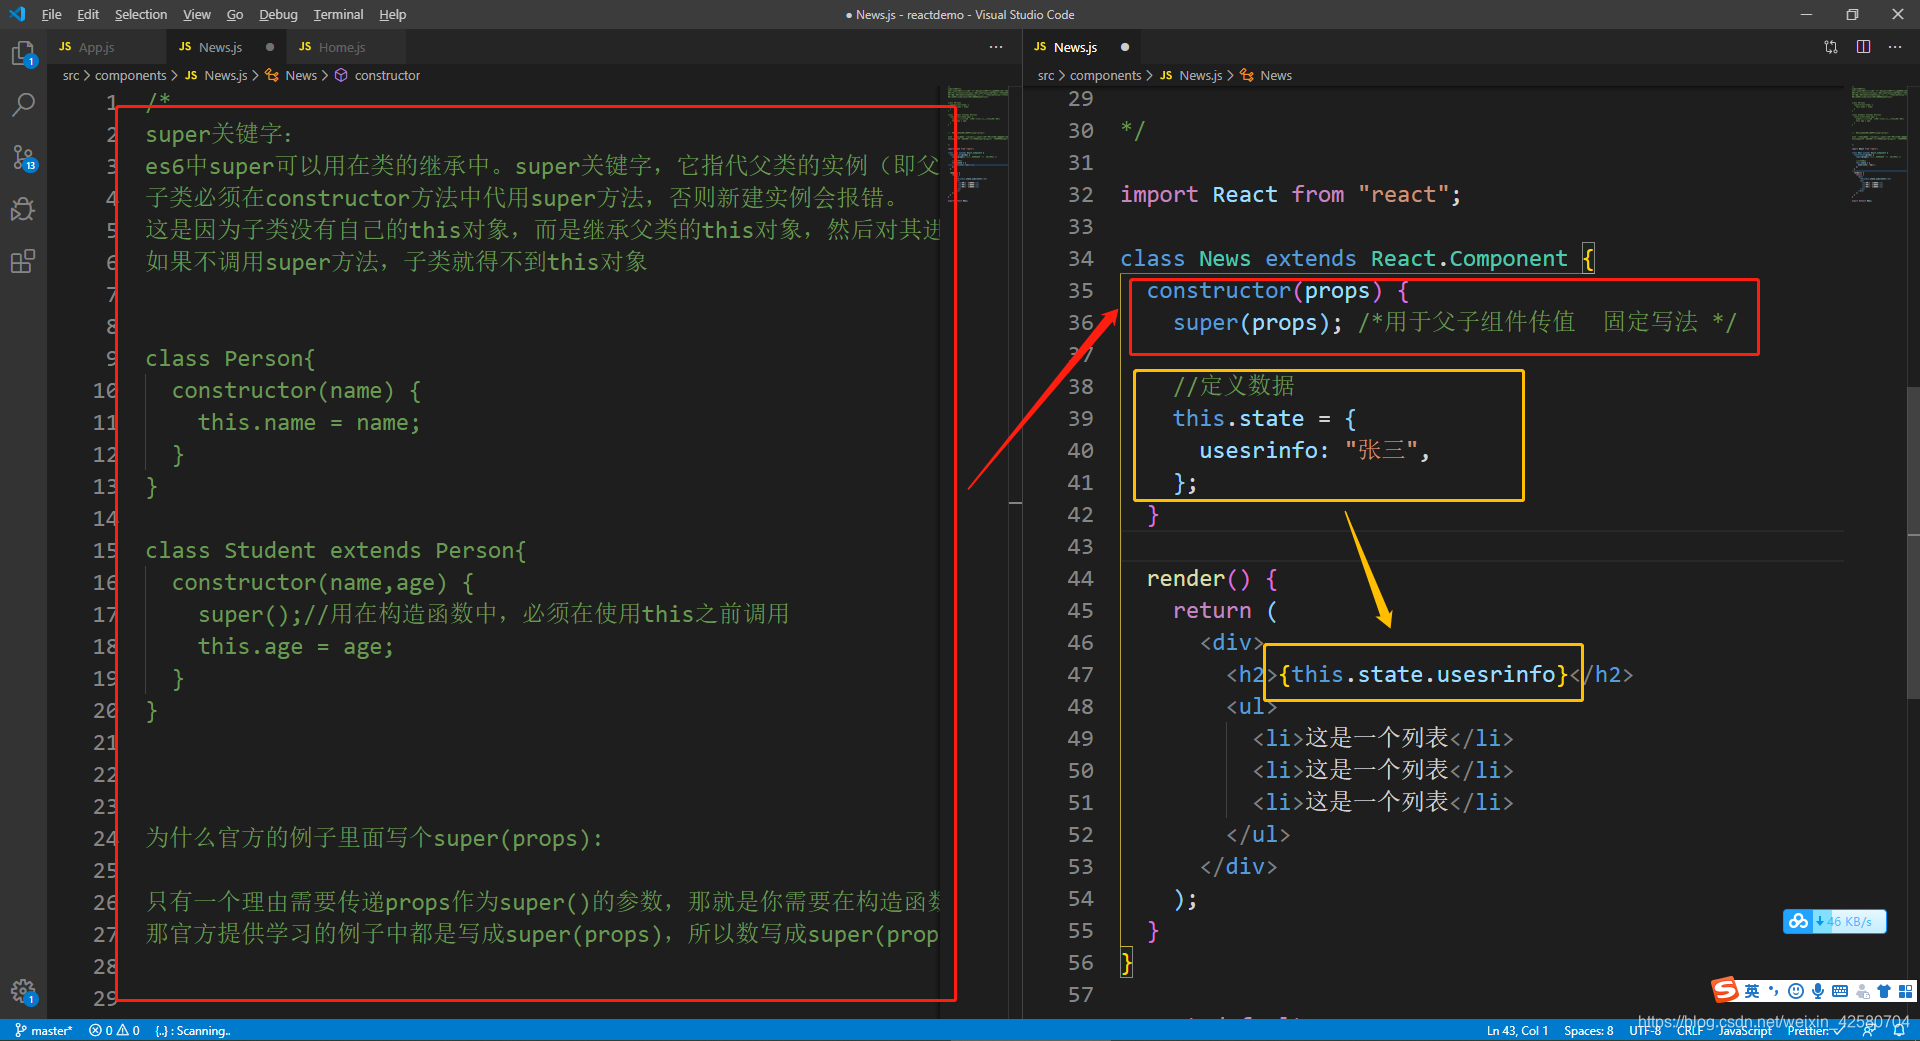1920x1041 pixels.
Task: Open the Help menu
Action: (x=393, y=14)
